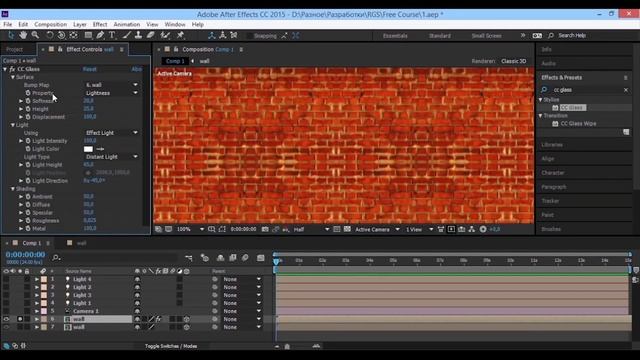
Task: Select the Roto Brush tool
Action: point(165,36)
